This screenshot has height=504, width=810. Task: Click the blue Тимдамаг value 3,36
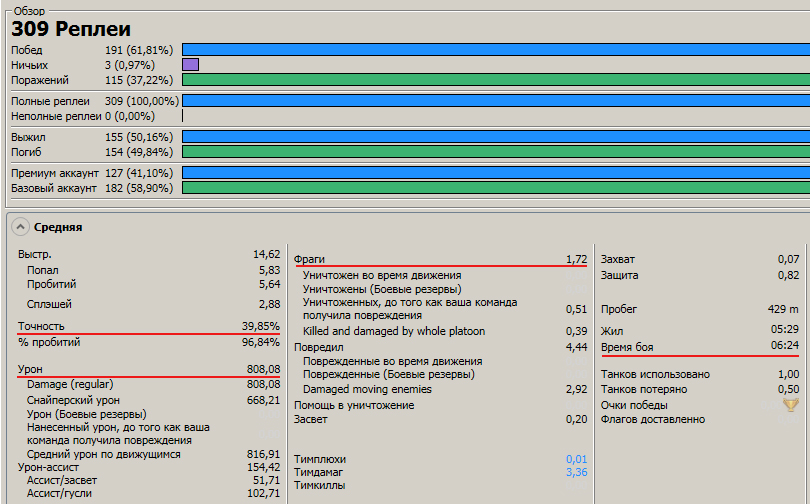(x=577, y=472)
